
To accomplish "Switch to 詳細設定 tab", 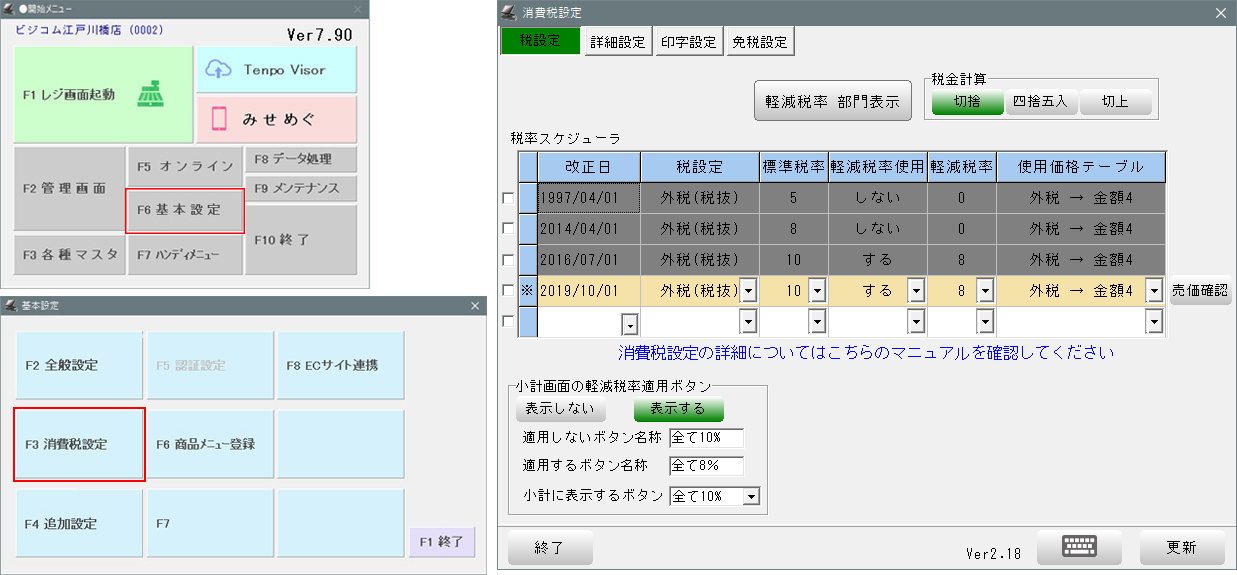I will (617, 42).
